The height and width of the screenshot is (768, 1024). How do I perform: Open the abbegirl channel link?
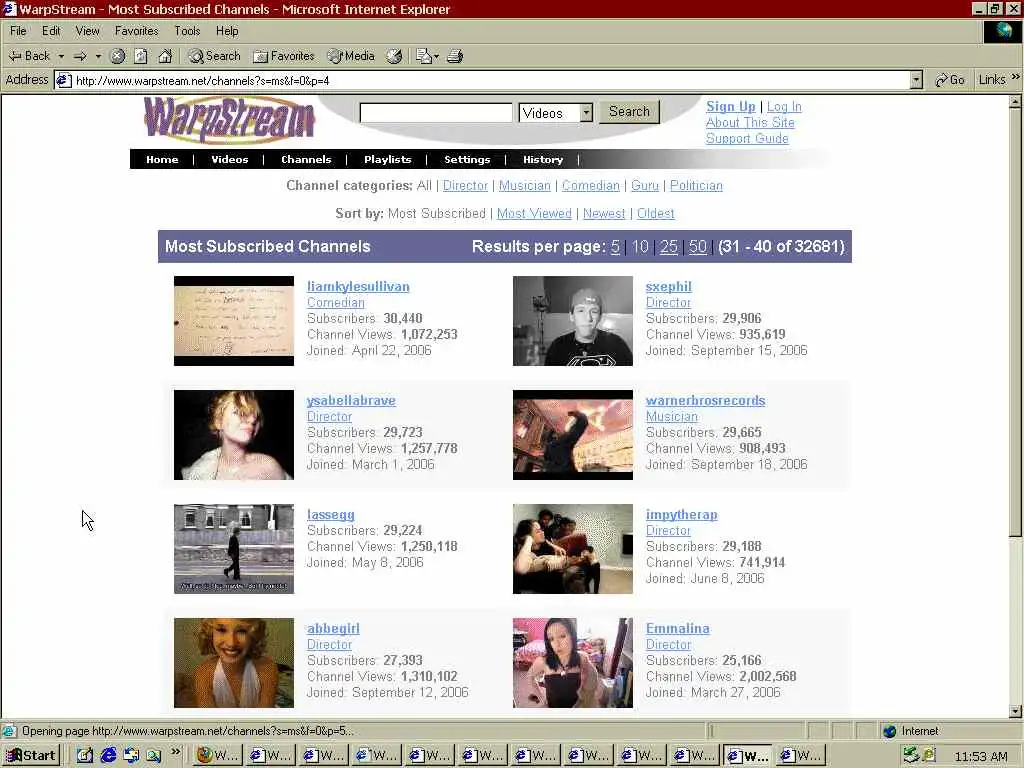coord(333,628)
